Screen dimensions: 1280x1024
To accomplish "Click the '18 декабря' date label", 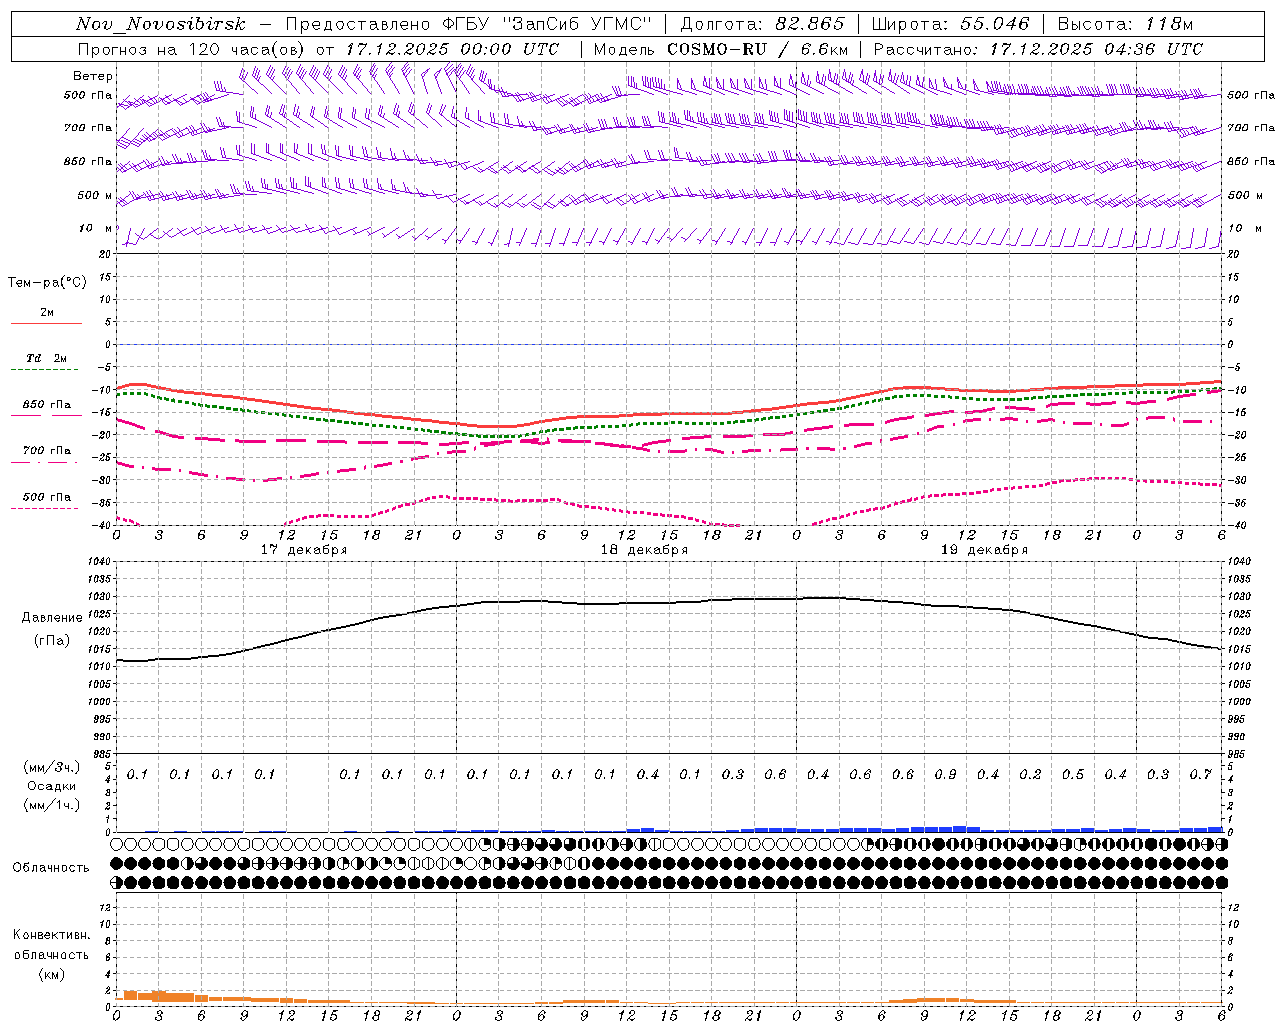I will tap(644, 550).
